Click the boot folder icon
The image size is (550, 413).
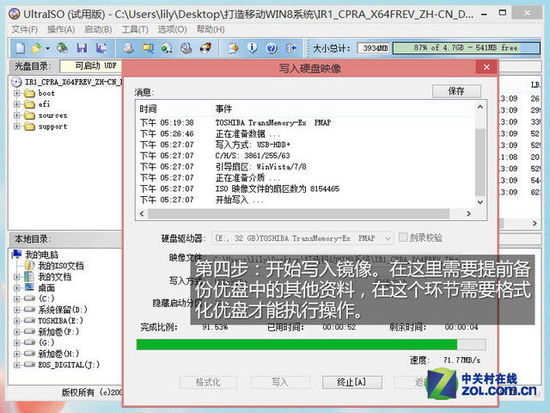(29, 93)
